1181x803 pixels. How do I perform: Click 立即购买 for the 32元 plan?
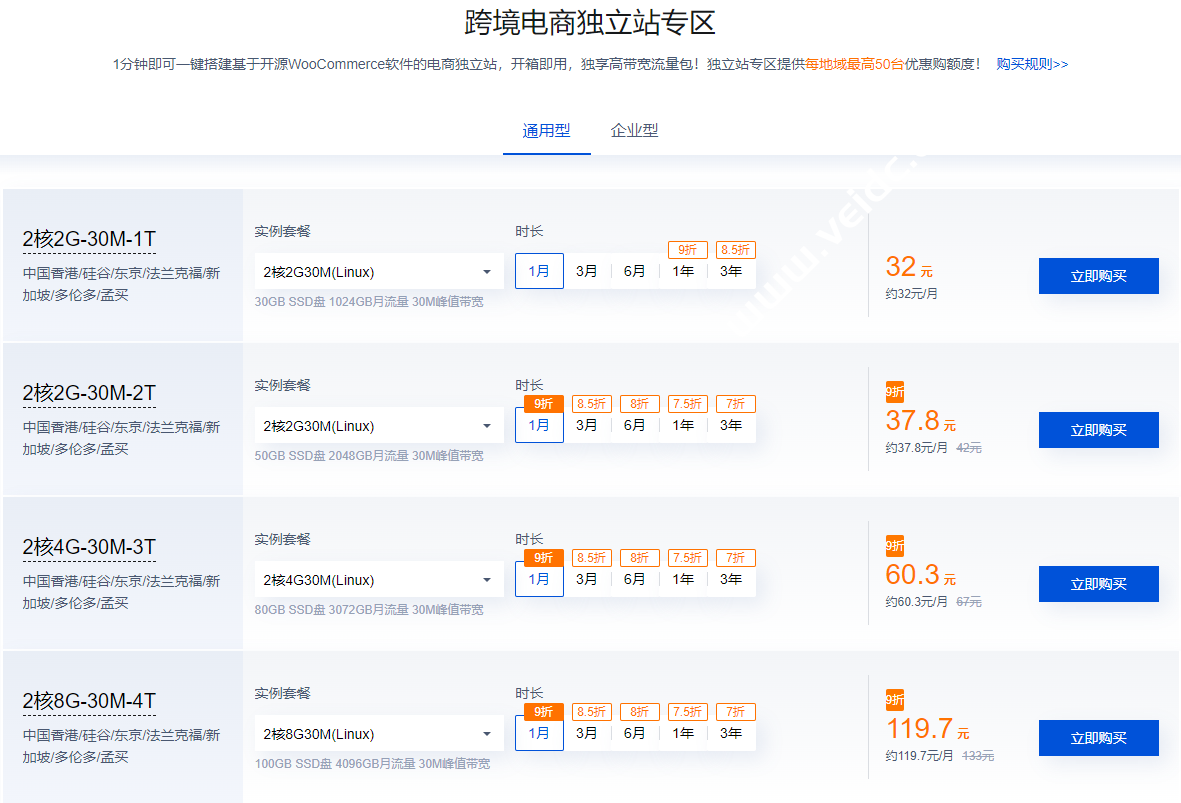coord(1098,276)
